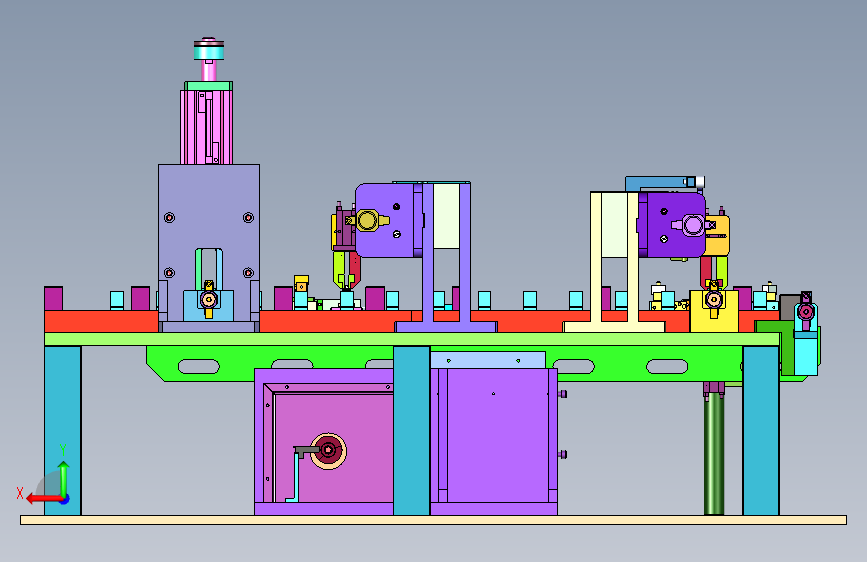Select the round knob in the magenta panel
Viewport: 867px width, 562px height.
(328, 451)
